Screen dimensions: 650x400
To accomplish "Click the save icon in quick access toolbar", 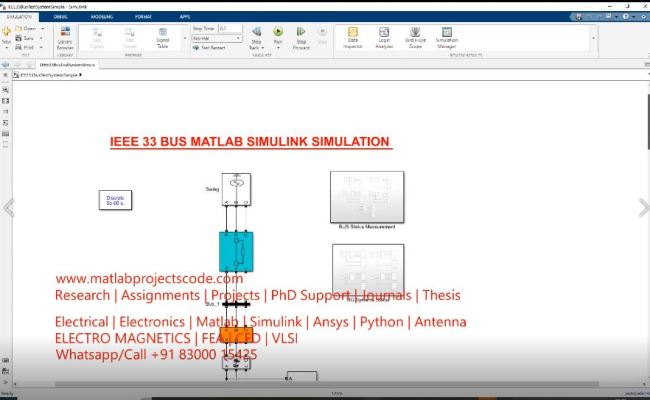I will [x=579, y=17].
